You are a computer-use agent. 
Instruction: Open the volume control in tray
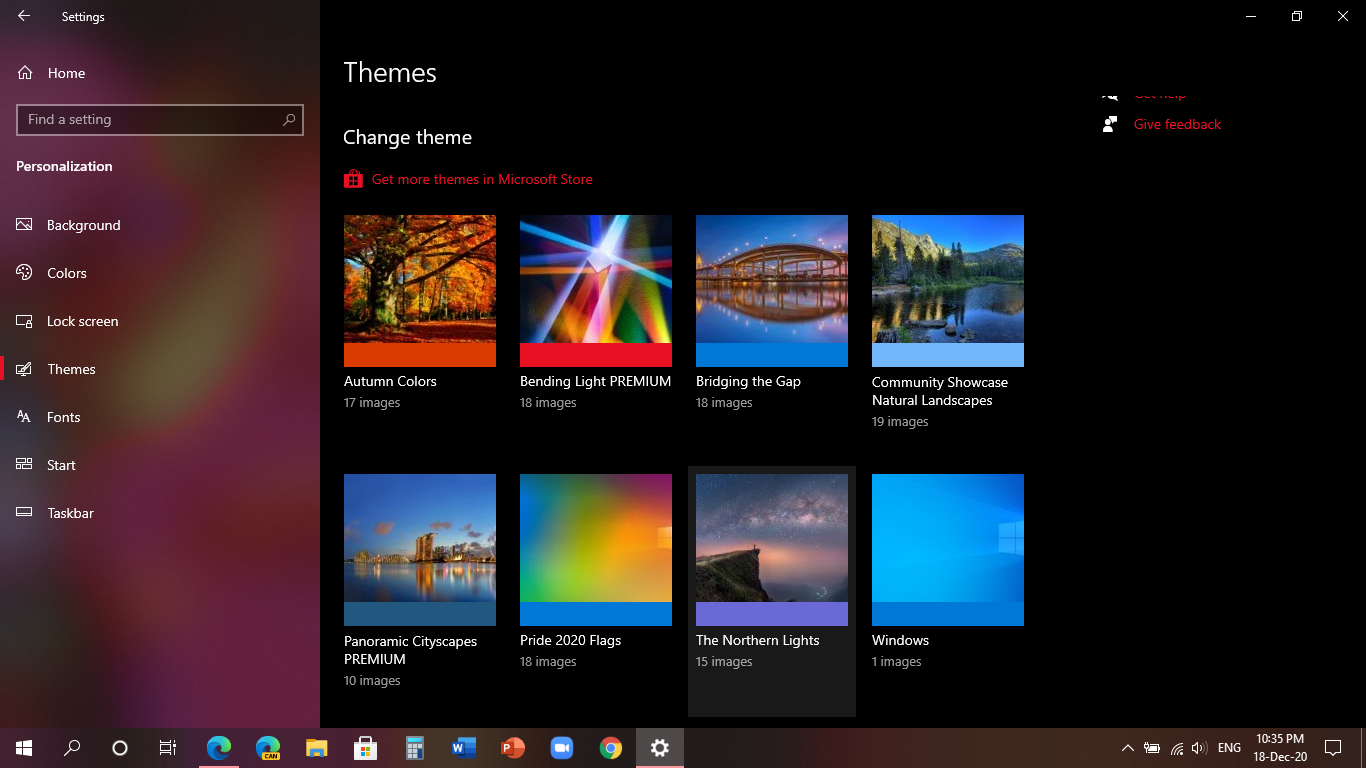tap(1200, 748)
